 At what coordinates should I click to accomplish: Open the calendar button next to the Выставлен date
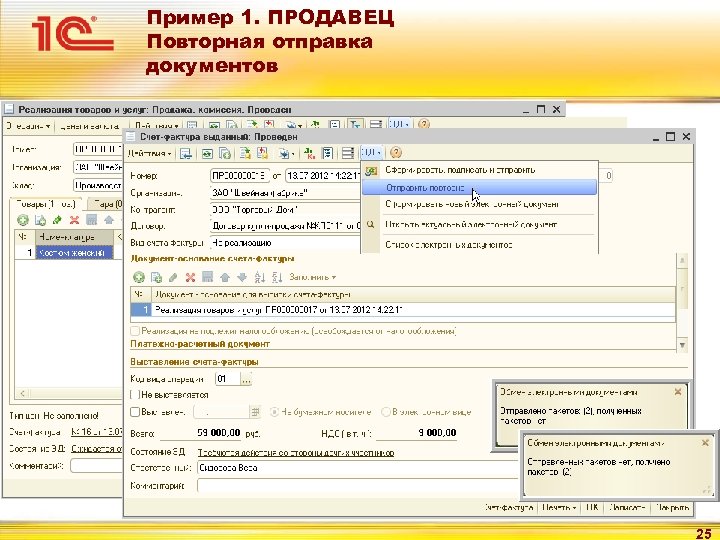click(x=255, y=412)
